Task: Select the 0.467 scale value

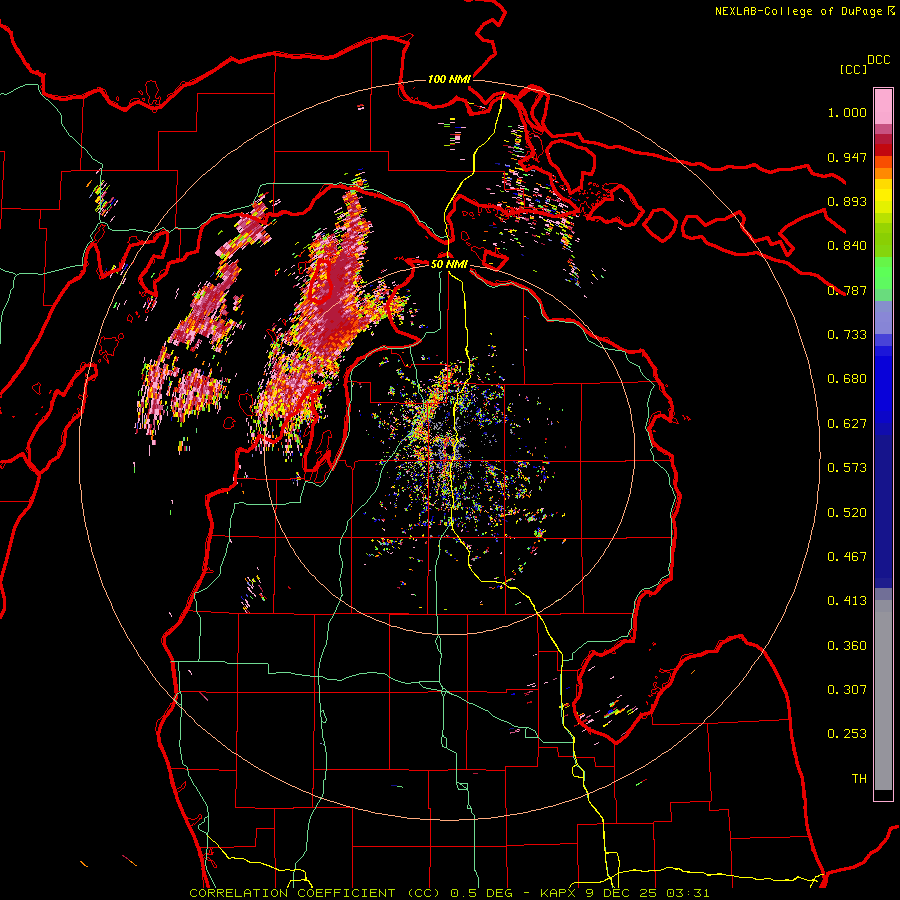Action: coord(847,557)
